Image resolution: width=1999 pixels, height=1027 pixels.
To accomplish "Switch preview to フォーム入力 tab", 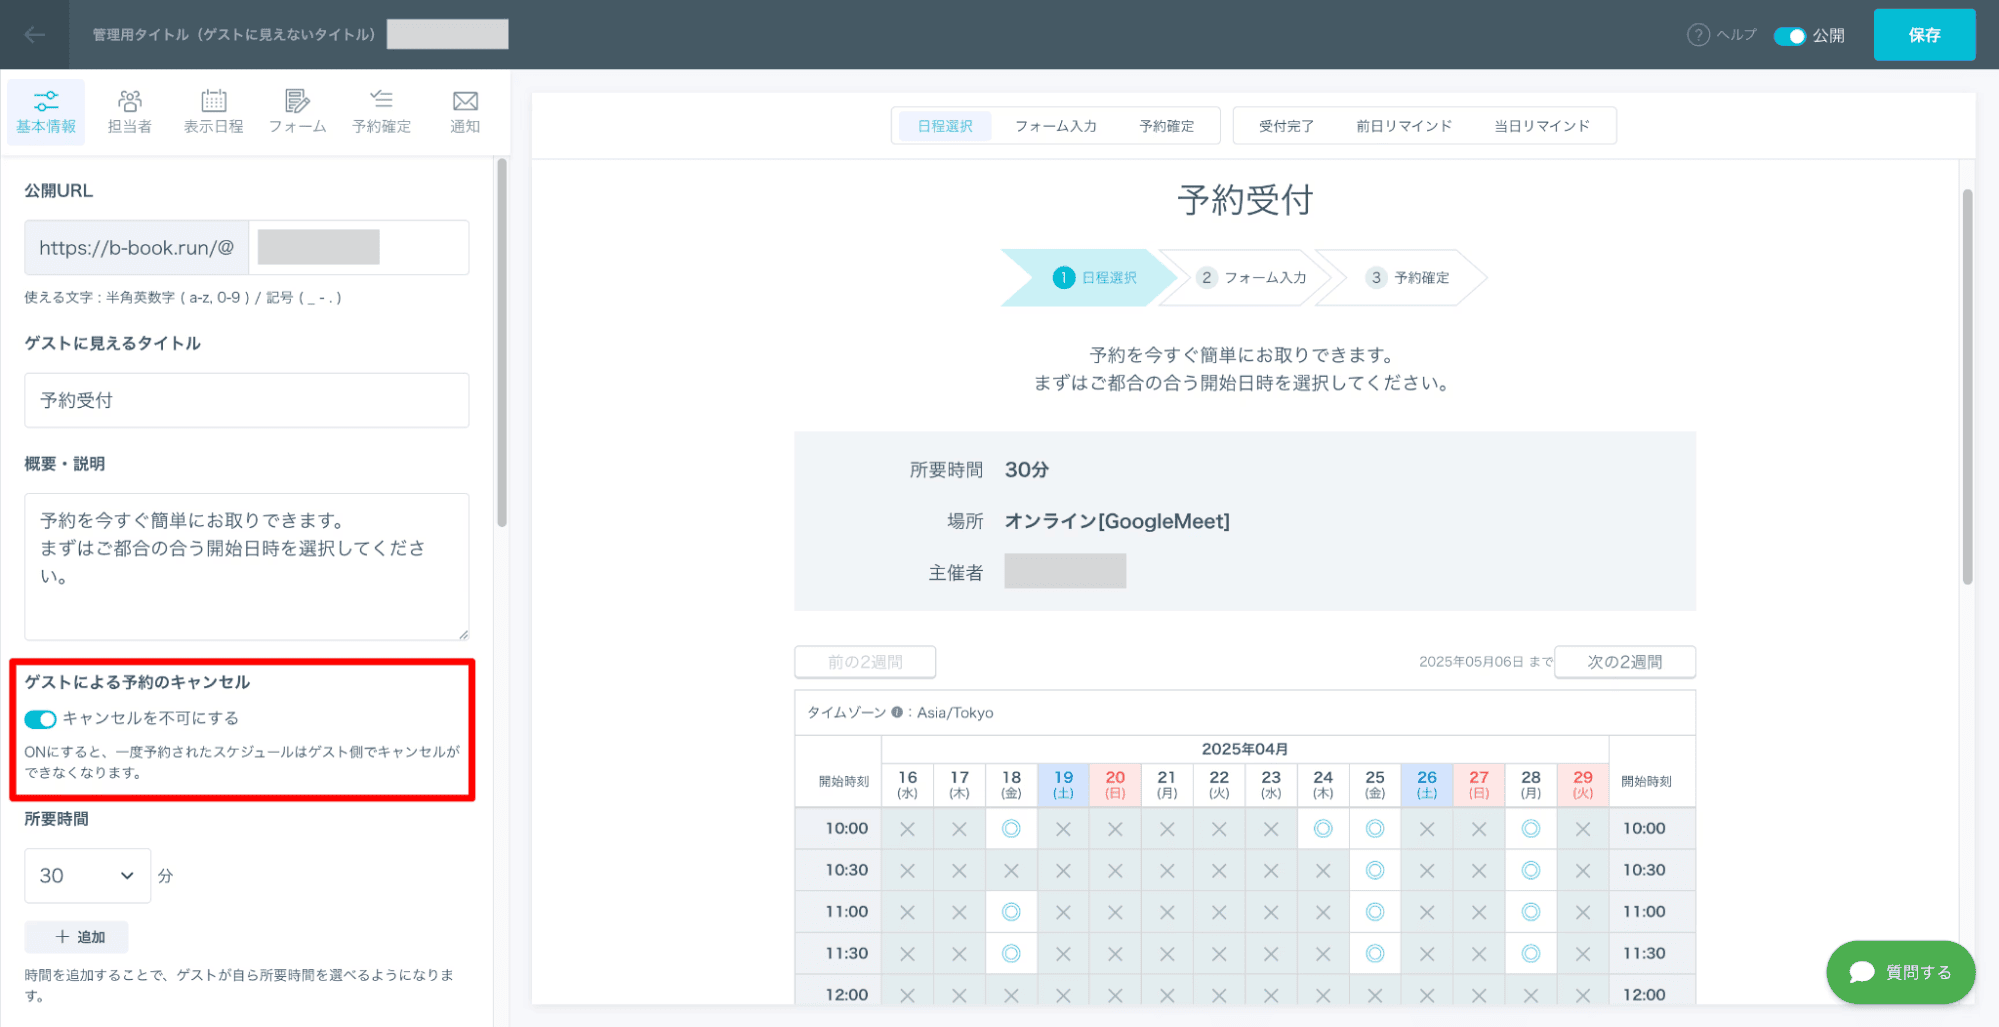I will [1056, 126].
